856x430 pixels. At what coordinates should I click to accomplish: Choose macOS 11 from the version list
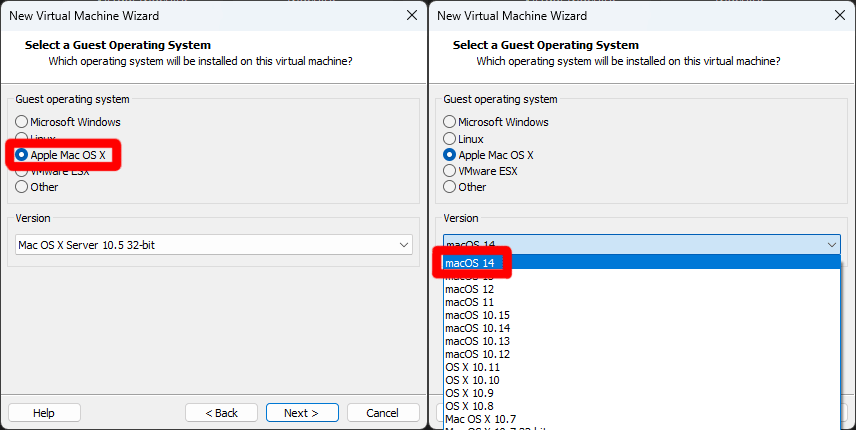(642, 302)
